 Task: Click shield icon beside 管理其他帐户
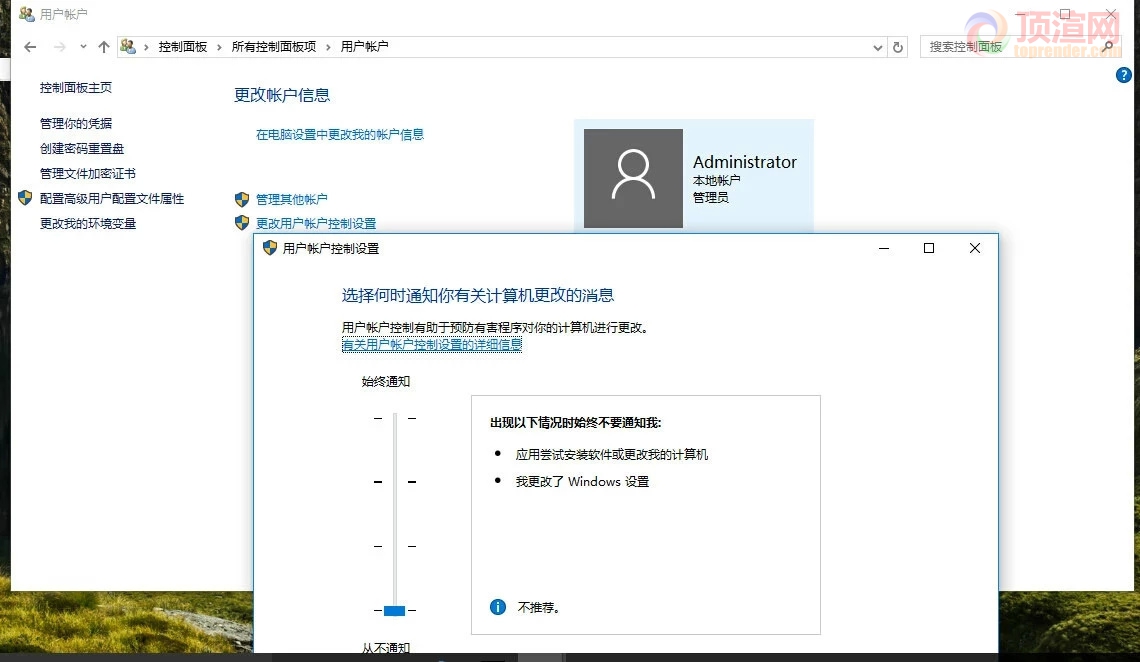242,199
